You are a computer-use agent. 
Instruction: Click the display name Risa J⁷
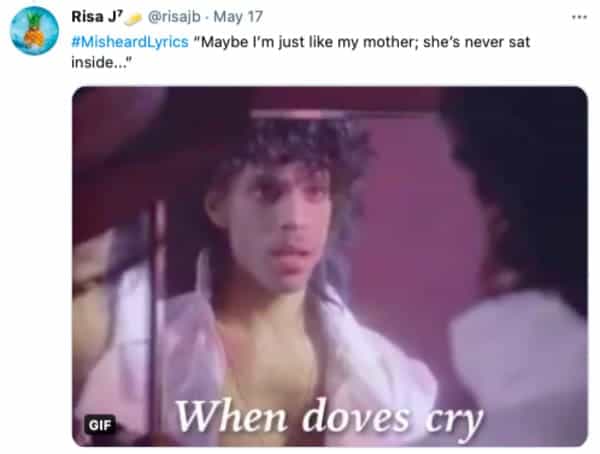coord(97,17)
